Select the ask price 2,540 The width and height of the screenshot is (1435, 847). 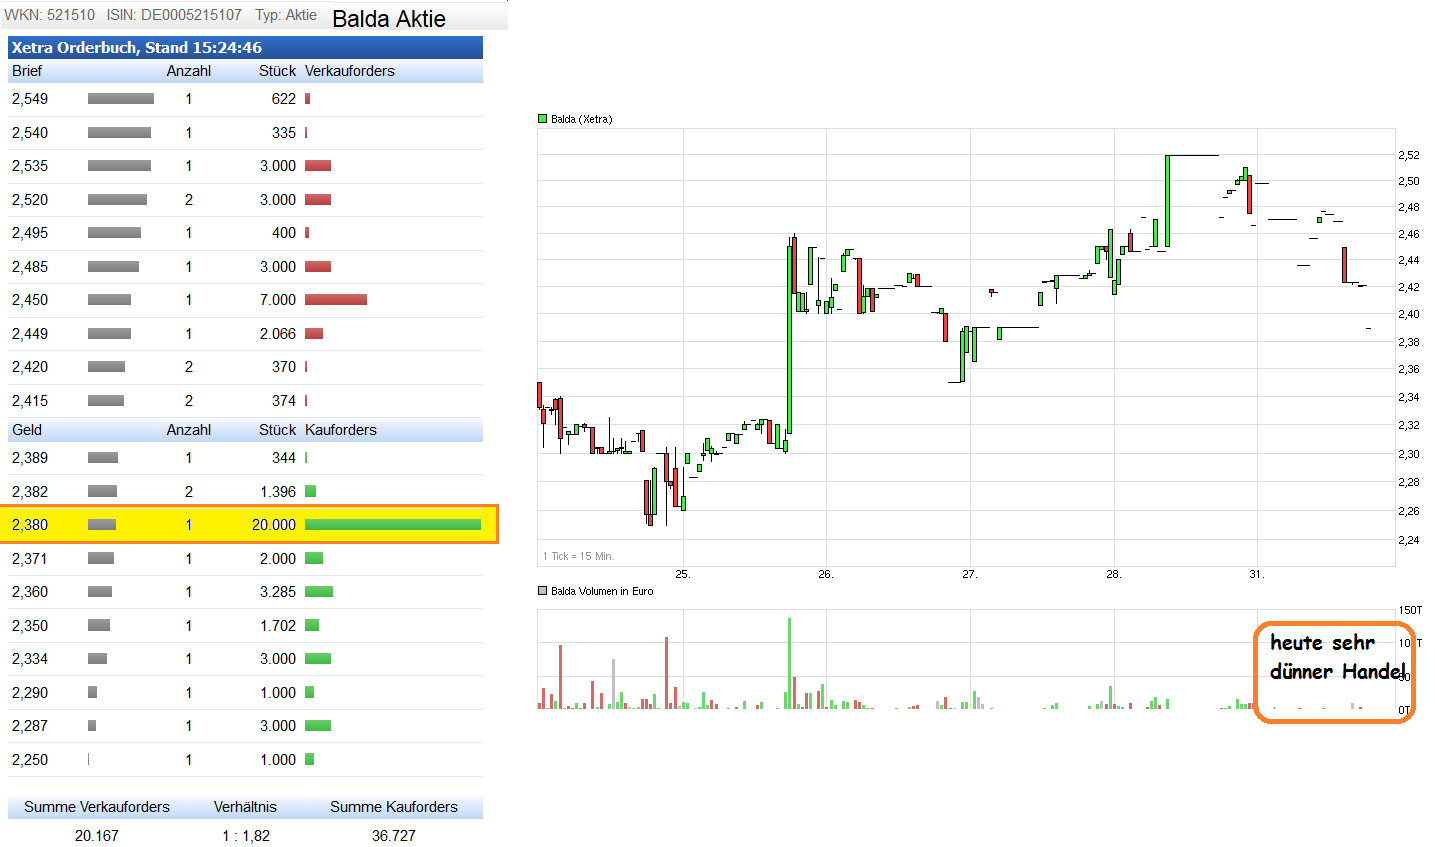(30, 133)
